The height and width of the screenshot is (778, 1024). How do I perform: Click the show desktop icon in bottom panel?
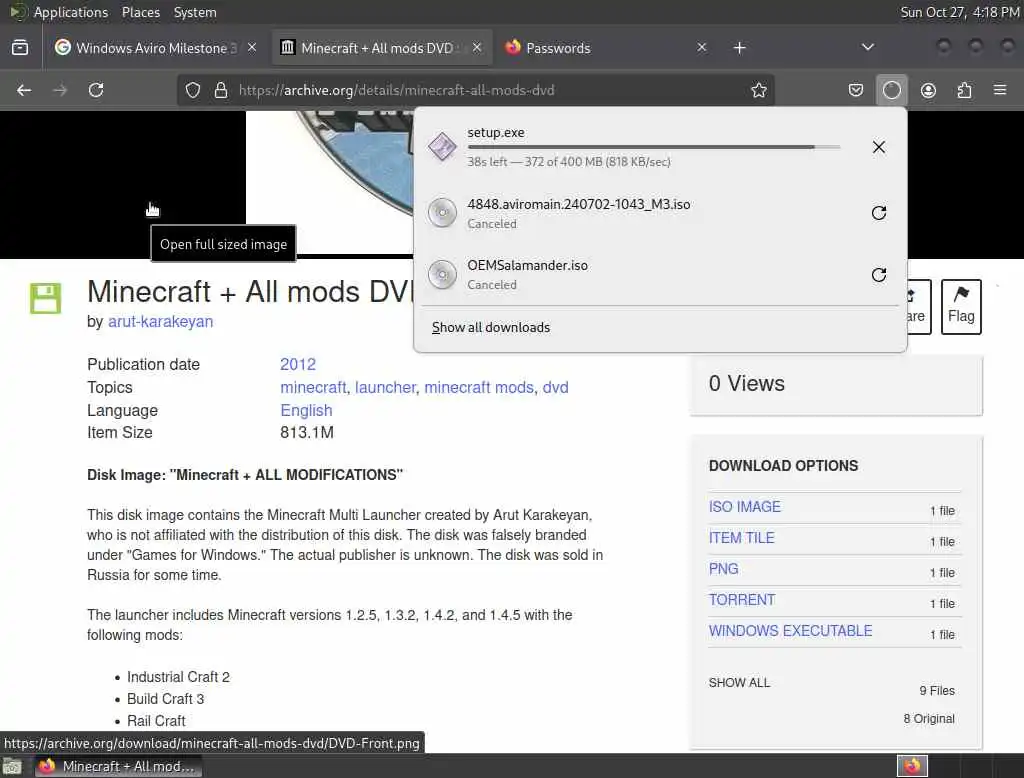click(x=12, y=766)
